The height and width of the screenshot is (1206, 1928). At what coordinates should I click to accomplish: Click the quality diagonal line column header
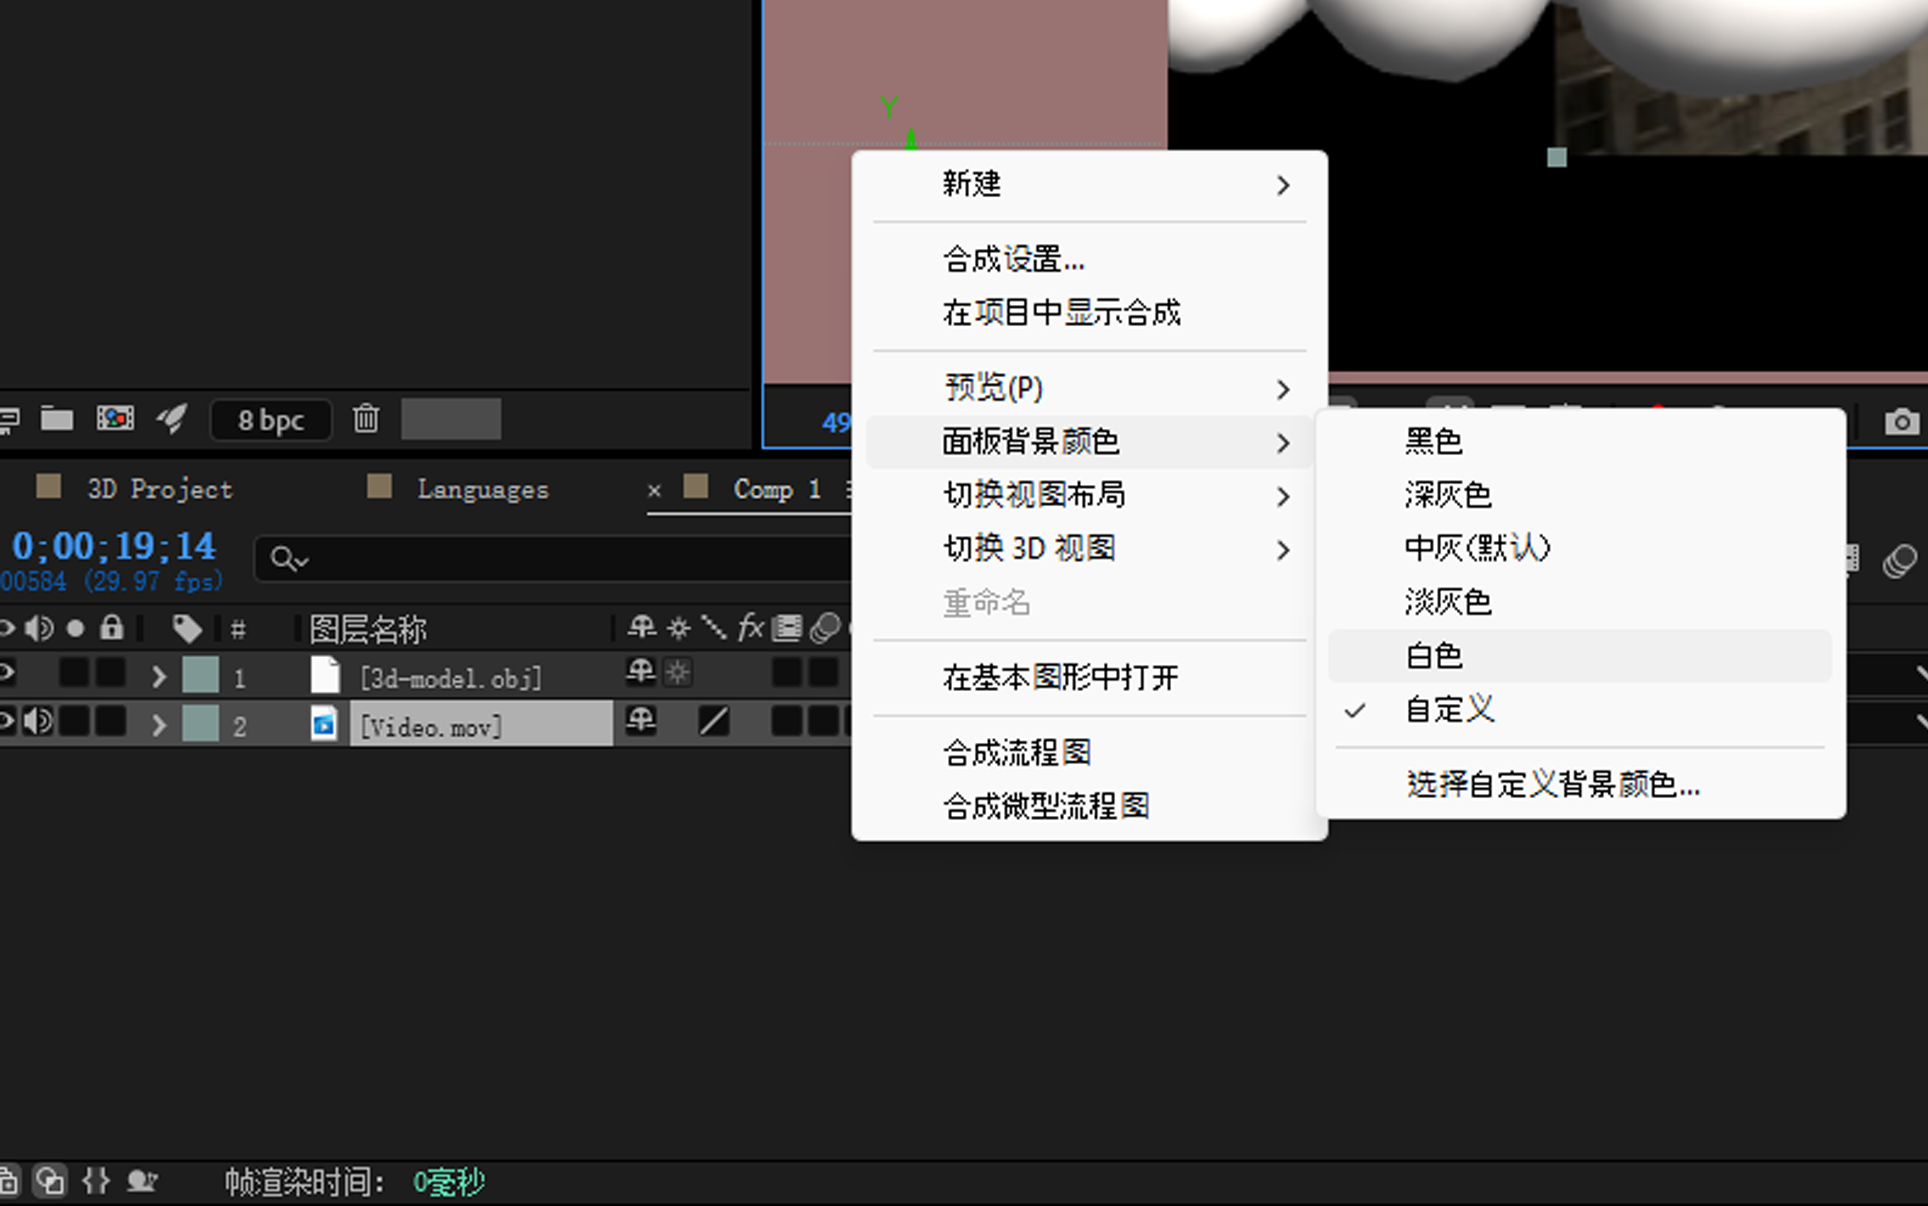713,627
